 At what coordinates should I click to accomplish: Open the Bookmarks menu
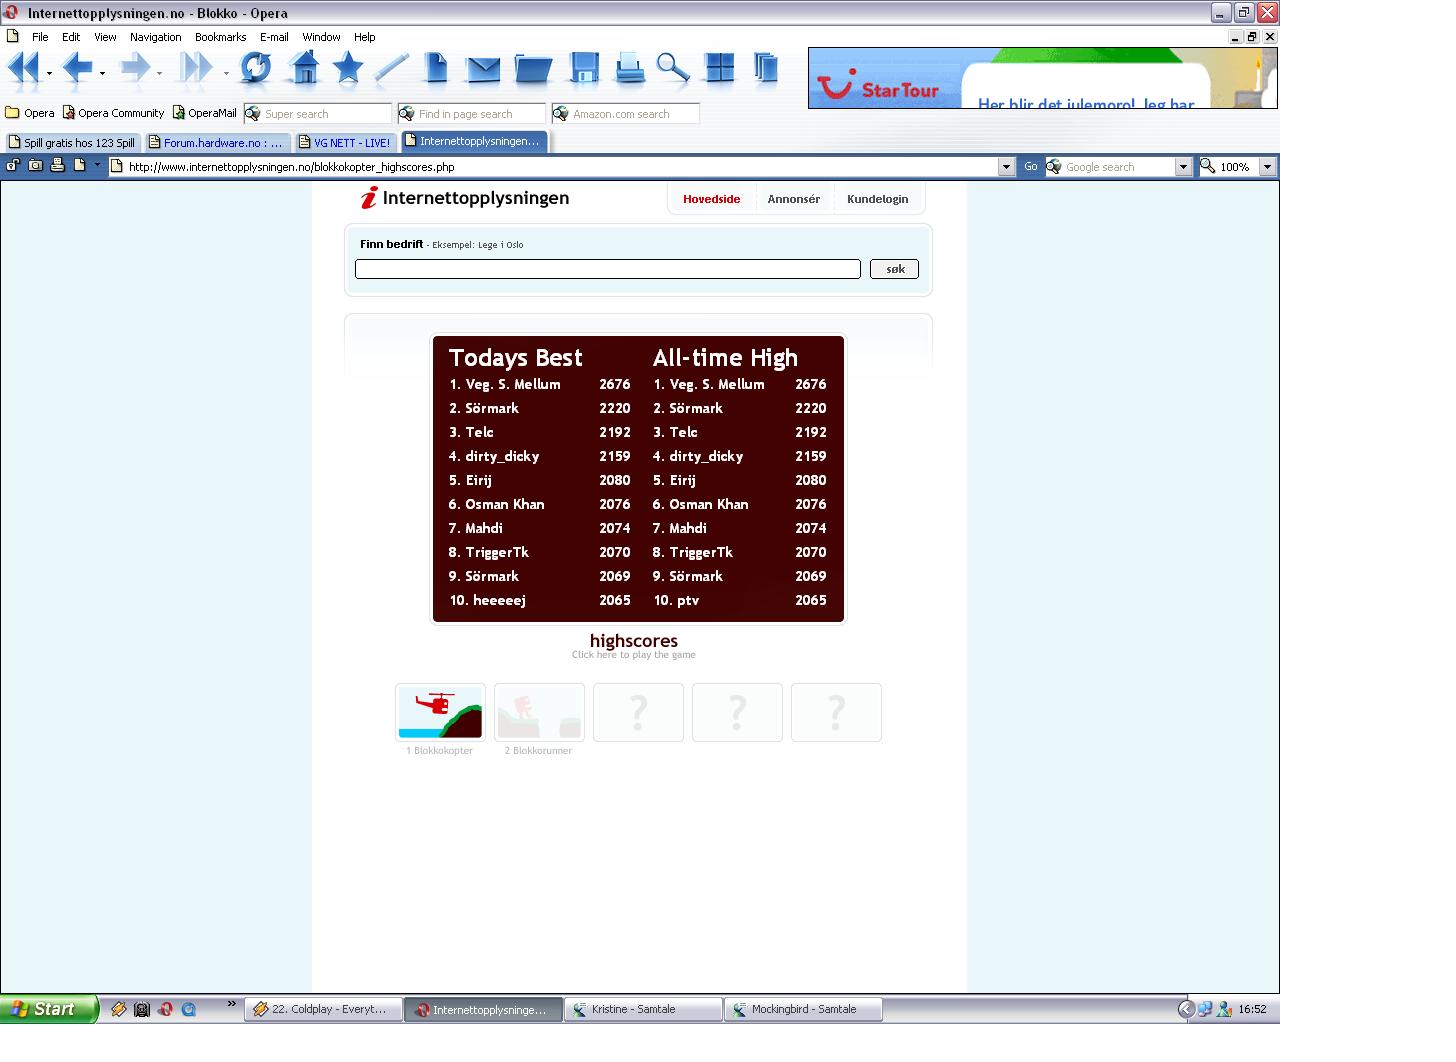click(x=220, y=37)
